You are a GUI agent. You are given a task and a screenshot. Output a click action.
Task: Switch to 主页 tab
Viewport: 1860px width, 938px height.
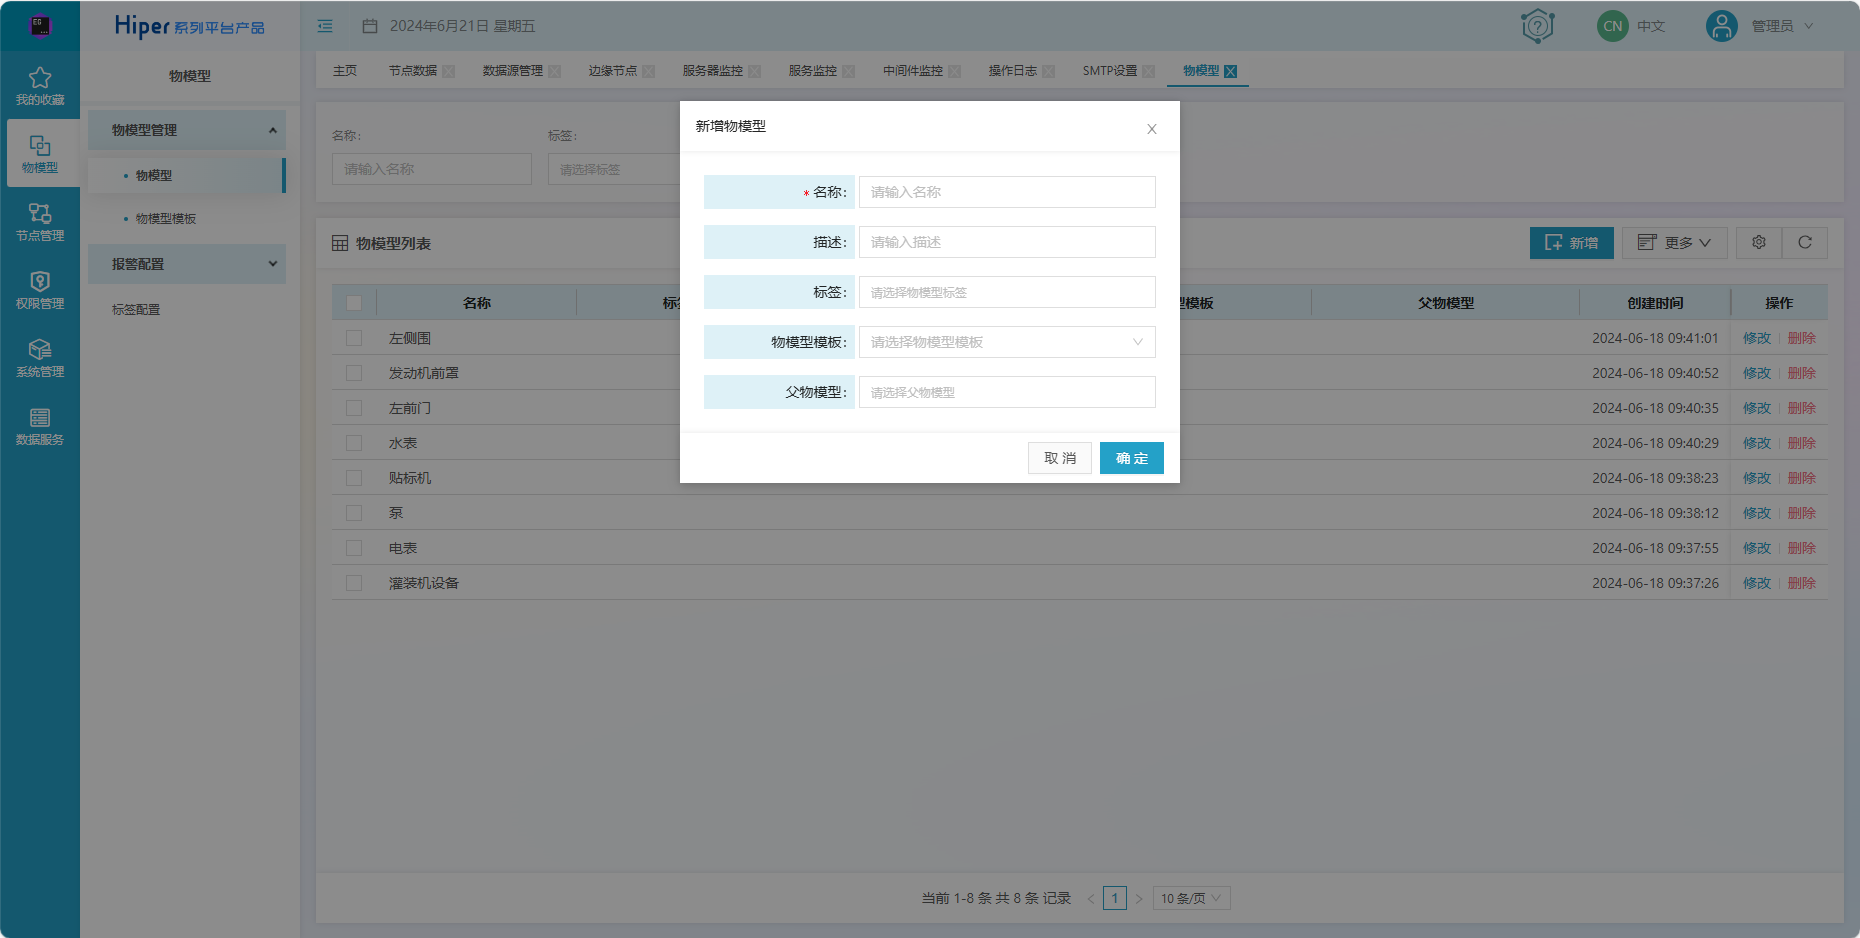345,71
